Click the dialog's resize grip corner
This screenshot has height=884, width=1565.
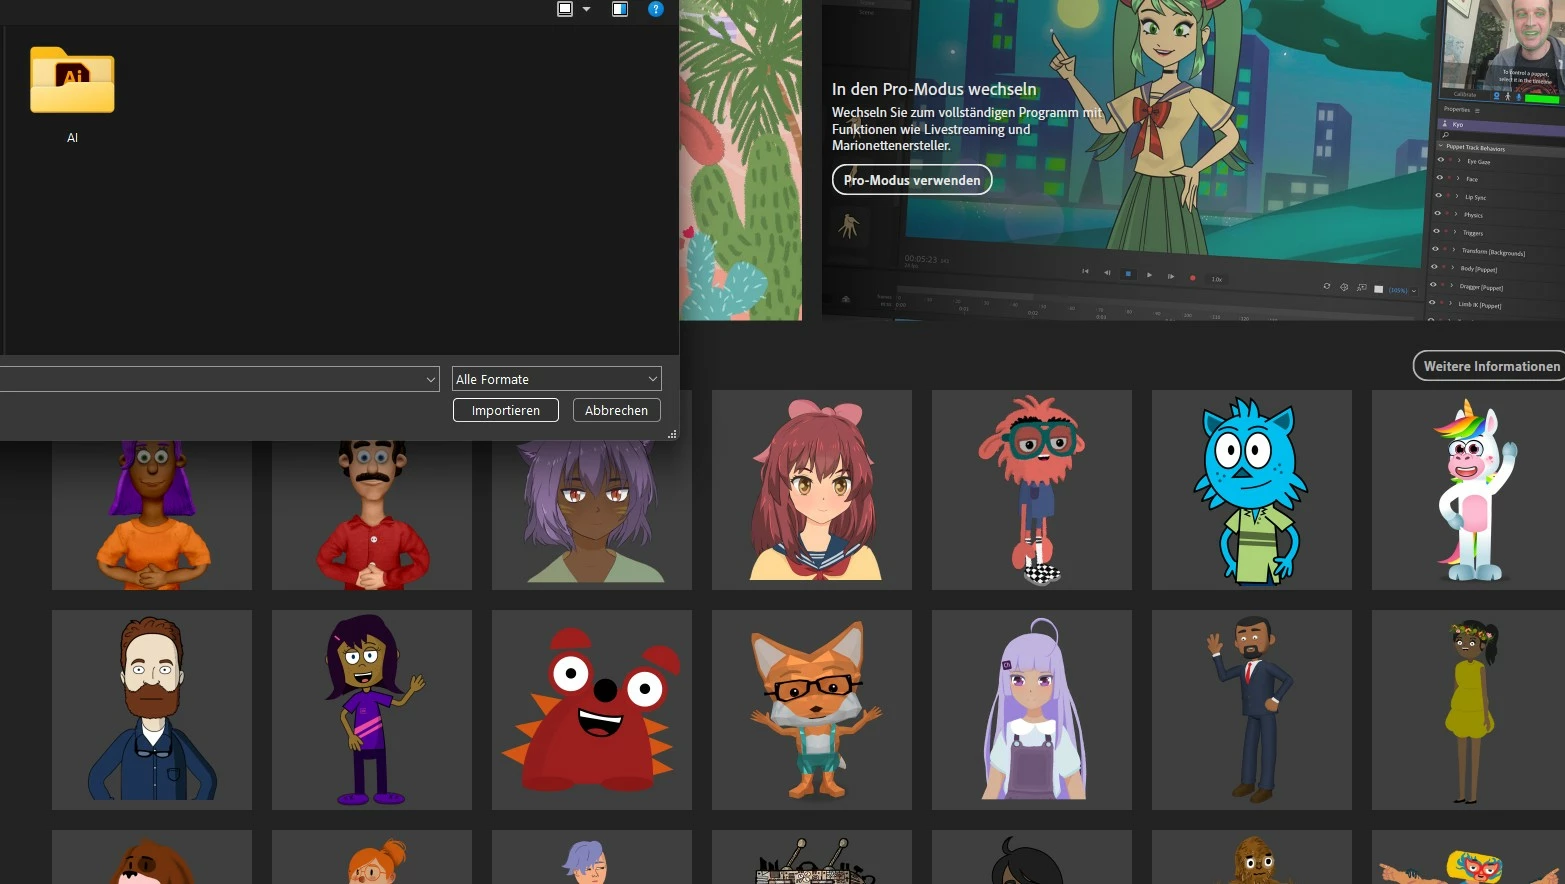[x=672, y=434]
